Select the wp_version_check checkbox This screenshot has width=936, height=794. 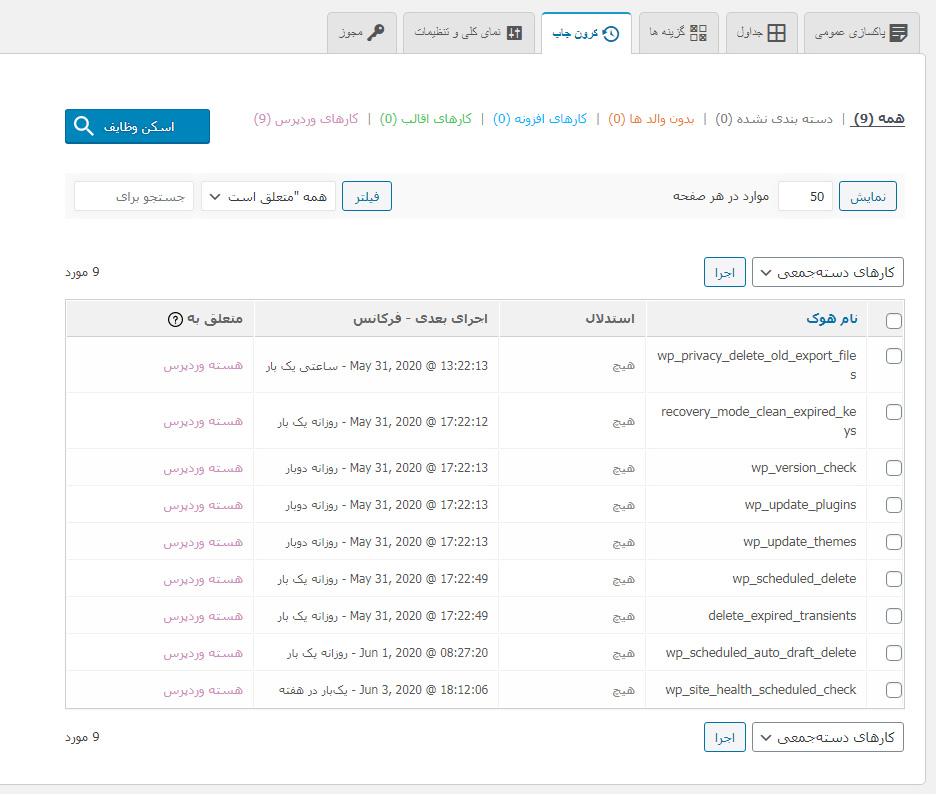[x=894, y=468]
